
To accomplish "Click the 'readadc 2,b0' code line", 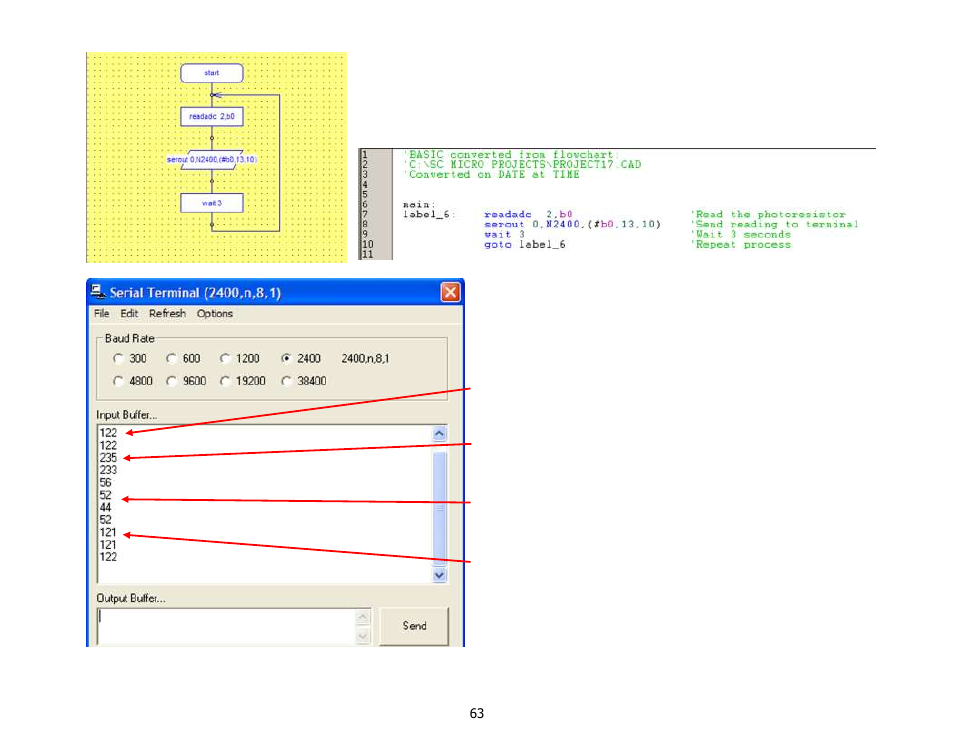I will 528,214.
